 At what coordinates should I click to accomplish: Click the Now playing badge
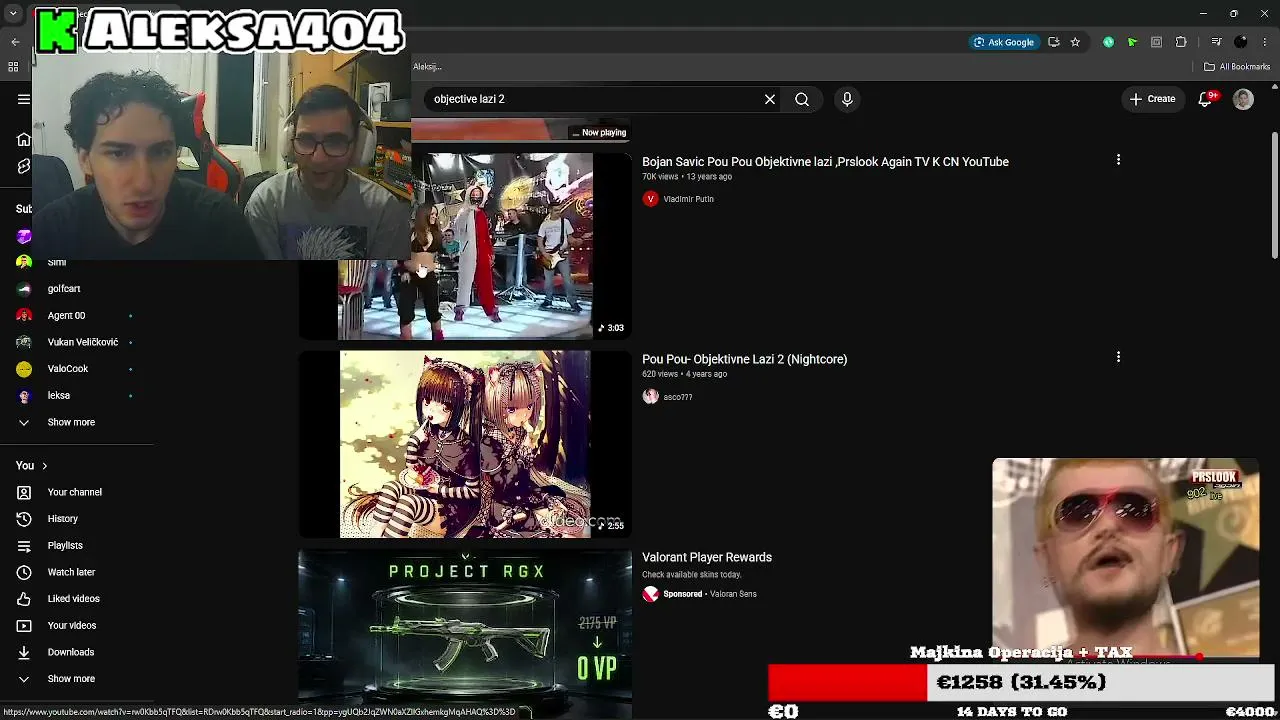pyautogui.click(x=599, y=133)
